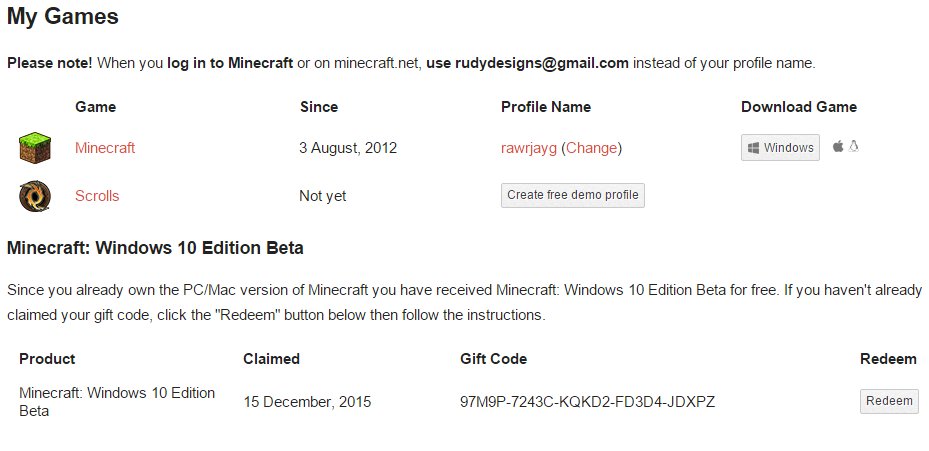
Task: Click the Gift Code column header
Action: pos(494,359)
